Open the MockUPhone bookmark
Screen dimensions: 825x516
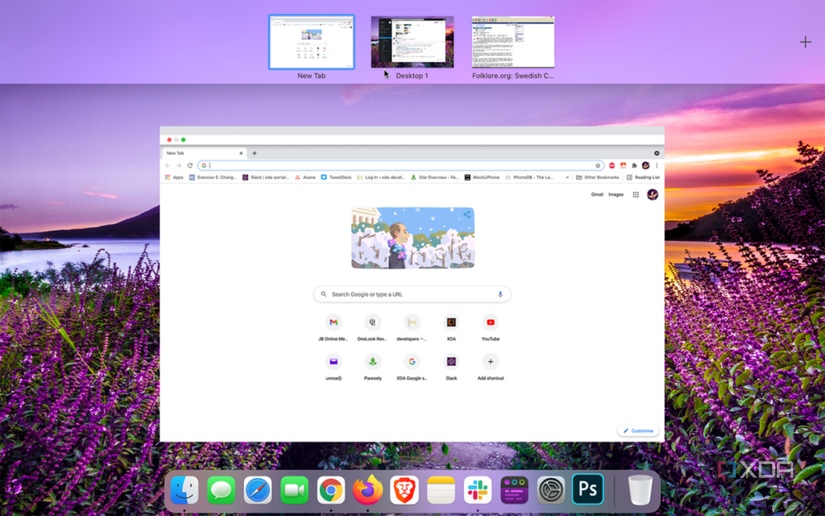pos(482,177)
